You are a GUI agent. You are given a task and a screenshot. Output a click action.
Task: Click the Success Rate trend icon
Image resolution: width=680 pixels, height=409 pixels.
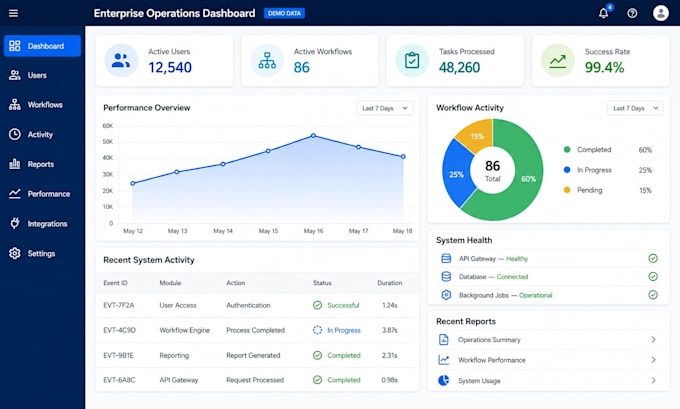coord(558,60)
